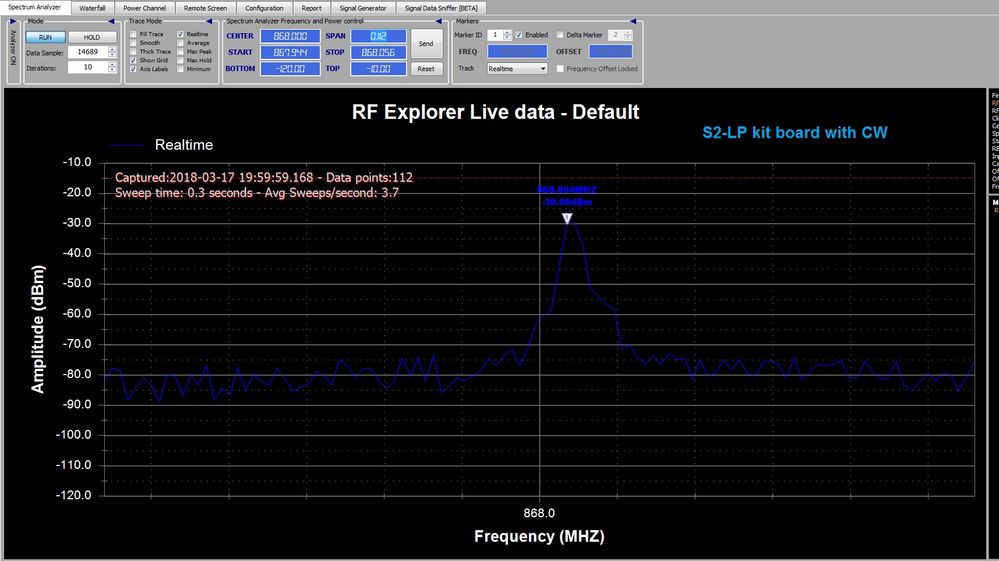Click the BOTTOM amplitude field -120.00
The width and height of the screenshot is (999, 561).
click(290, 69)
